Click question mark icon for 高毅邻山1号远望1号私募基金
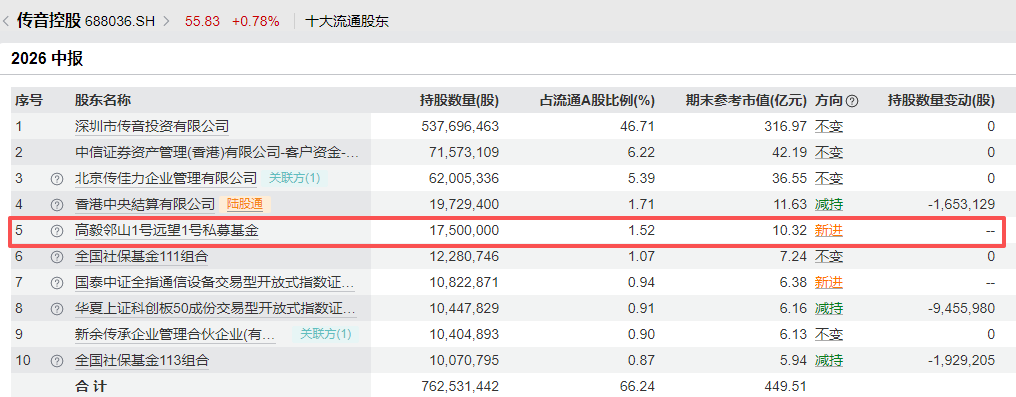The height and width of the screenshot is (397, 1016). (x=57, y=231)
